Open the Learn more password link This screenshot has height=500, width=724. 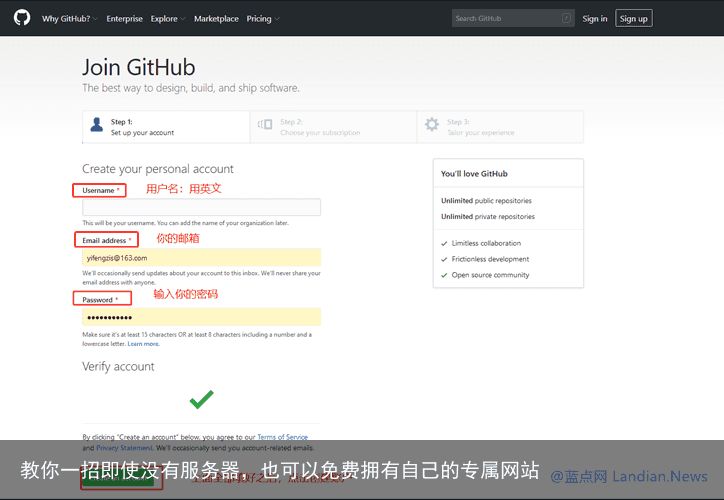[143, 344]
